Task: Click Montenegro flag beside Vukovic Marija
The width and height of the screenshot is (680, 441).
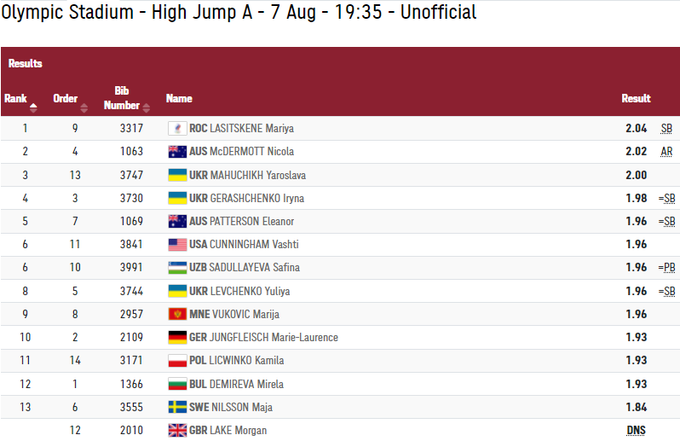Action: (x=177, y=314)
